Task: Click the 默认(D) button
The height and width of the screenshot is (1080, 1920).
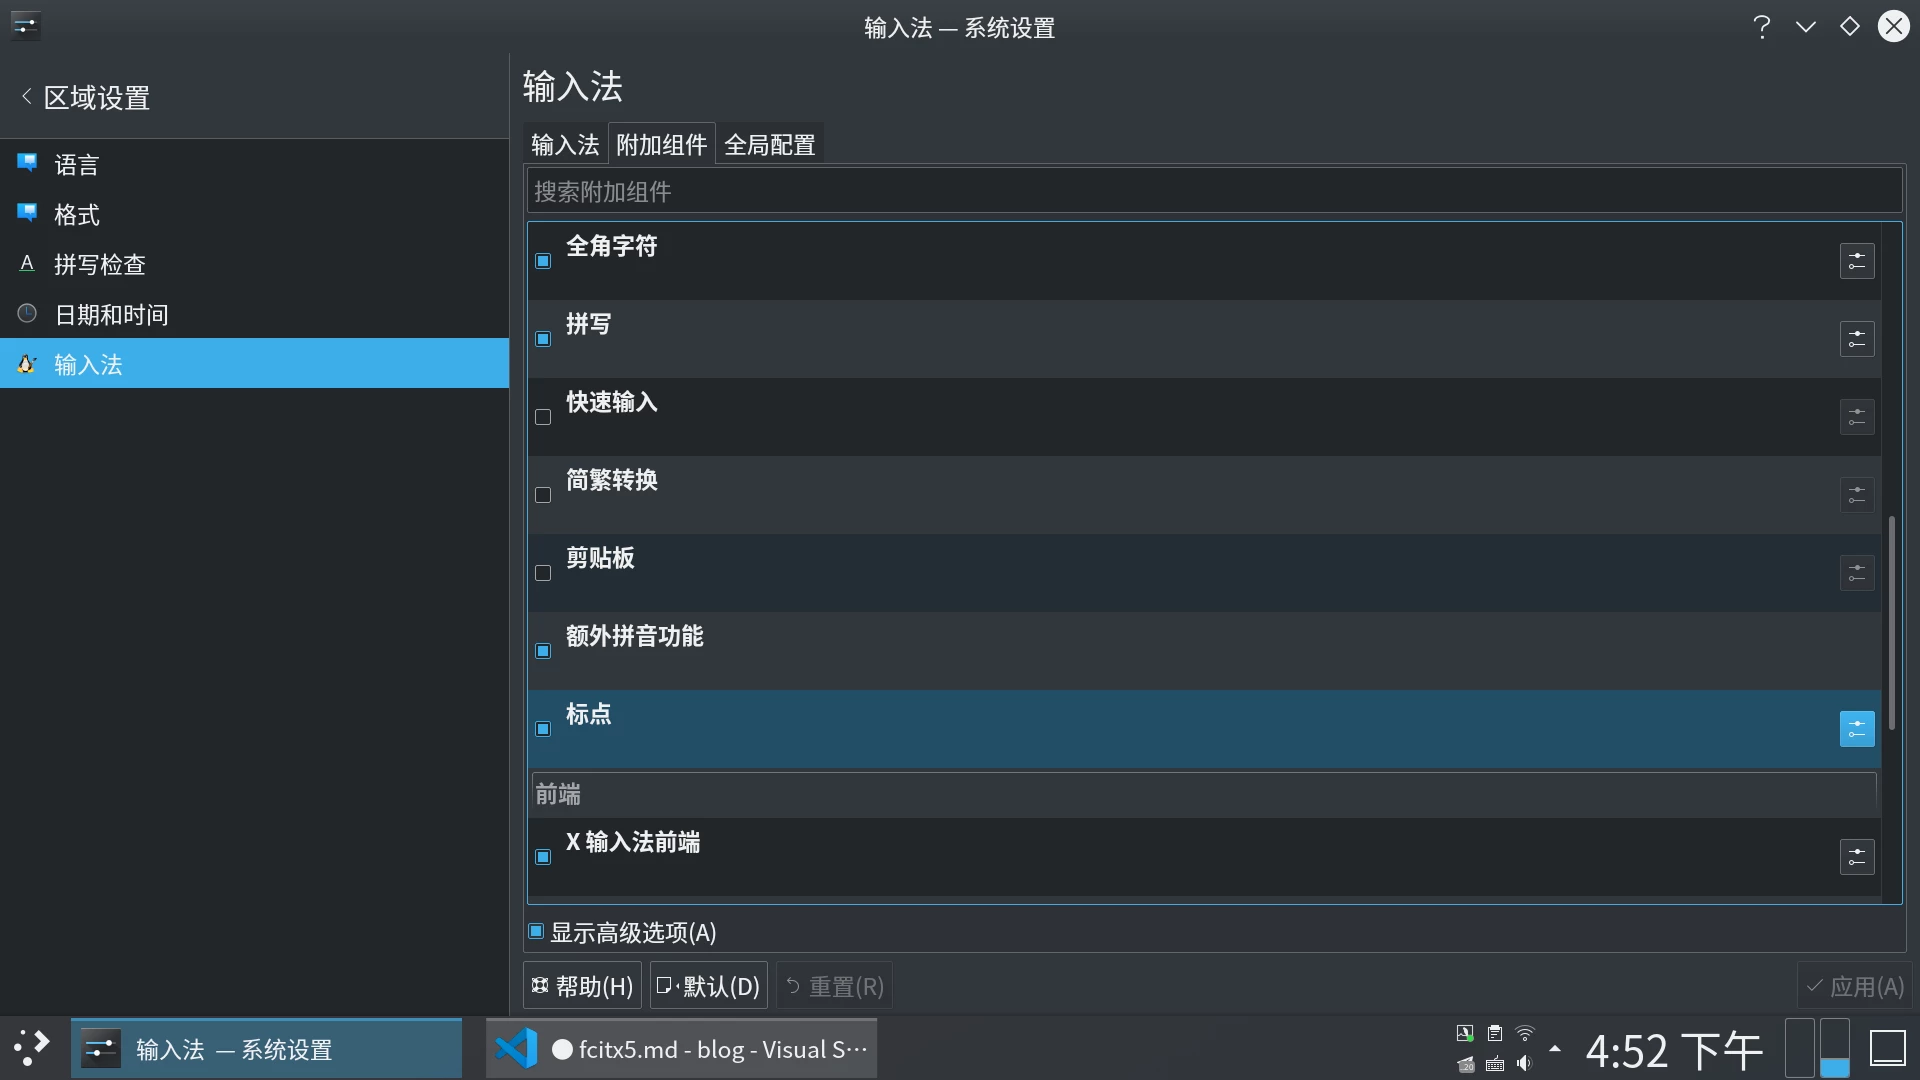Action: pyautogui.click(x=709, y=986)
